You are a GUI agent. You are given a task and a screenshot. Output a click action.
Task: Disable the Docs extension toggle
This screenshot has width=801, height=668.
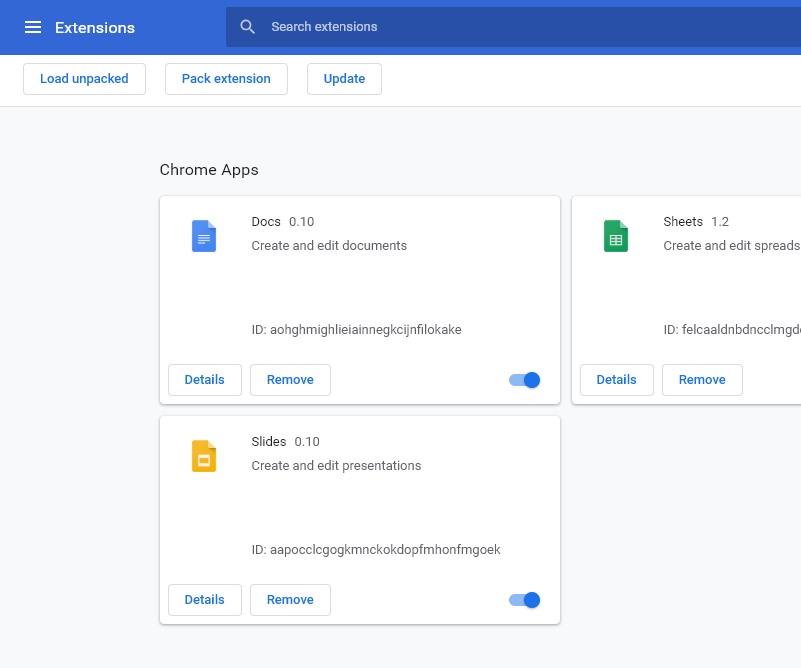click(x=523, y=380)
